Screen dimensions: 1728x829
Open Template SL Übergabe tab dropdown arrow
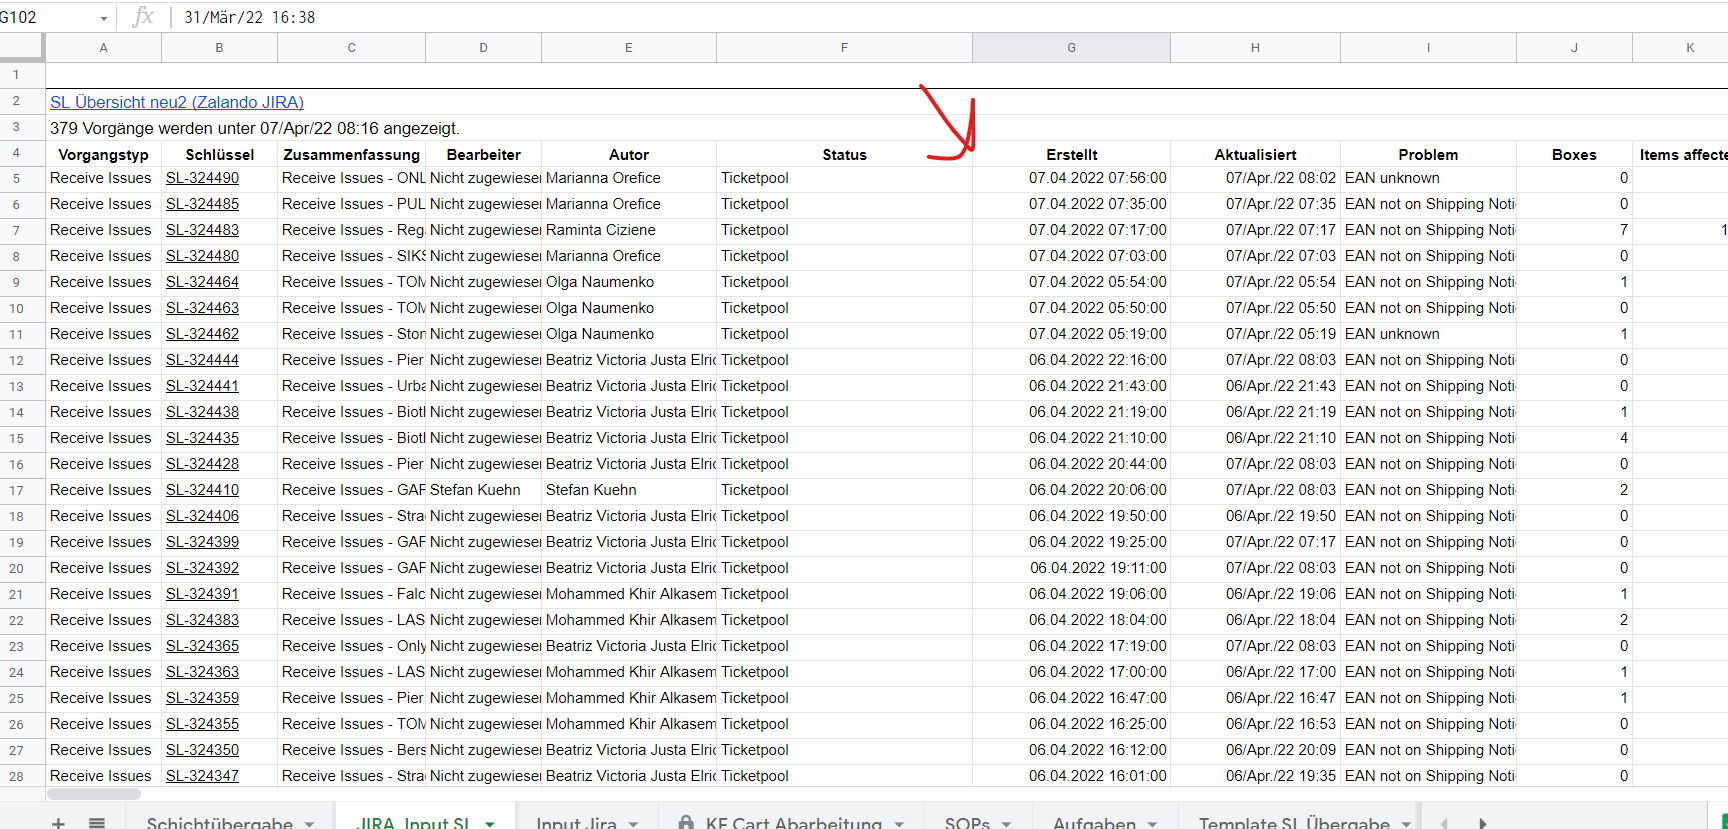coord(1406,823)
